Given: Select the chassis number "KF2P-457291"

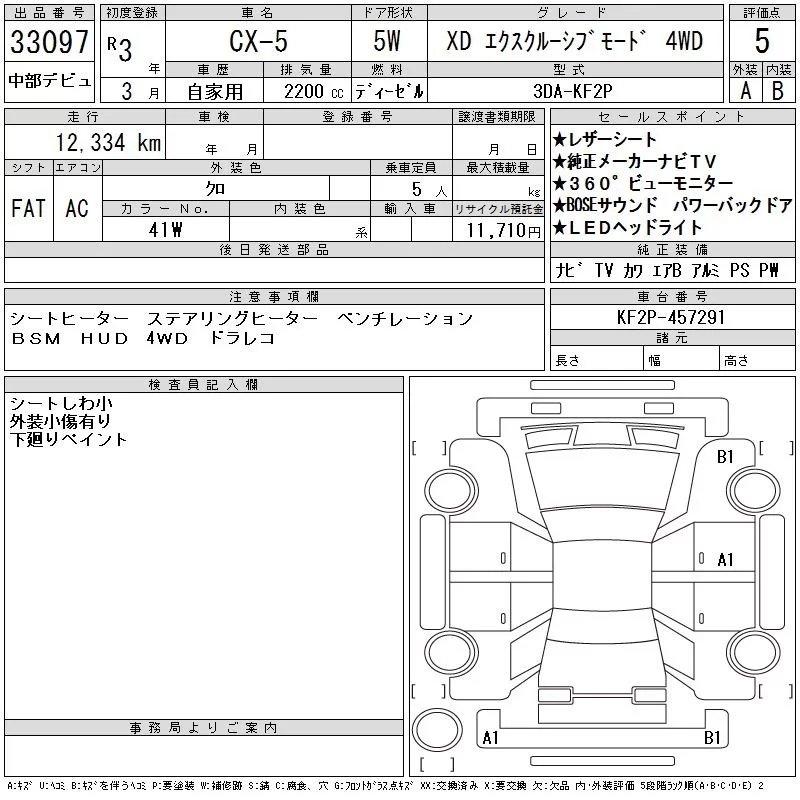Looking at the screenshot, I should pos(671,318).
